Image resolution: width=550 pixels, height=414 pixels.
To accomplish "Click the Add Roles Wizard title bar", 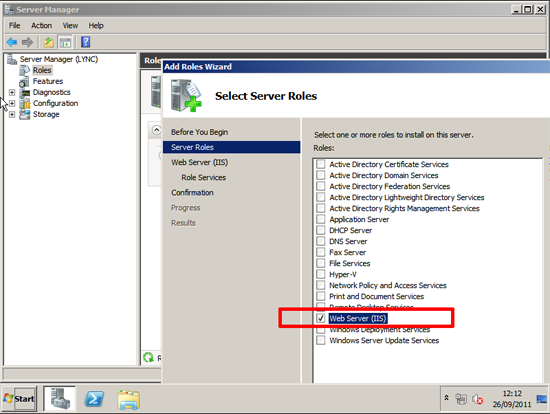I will click(356, 67).
